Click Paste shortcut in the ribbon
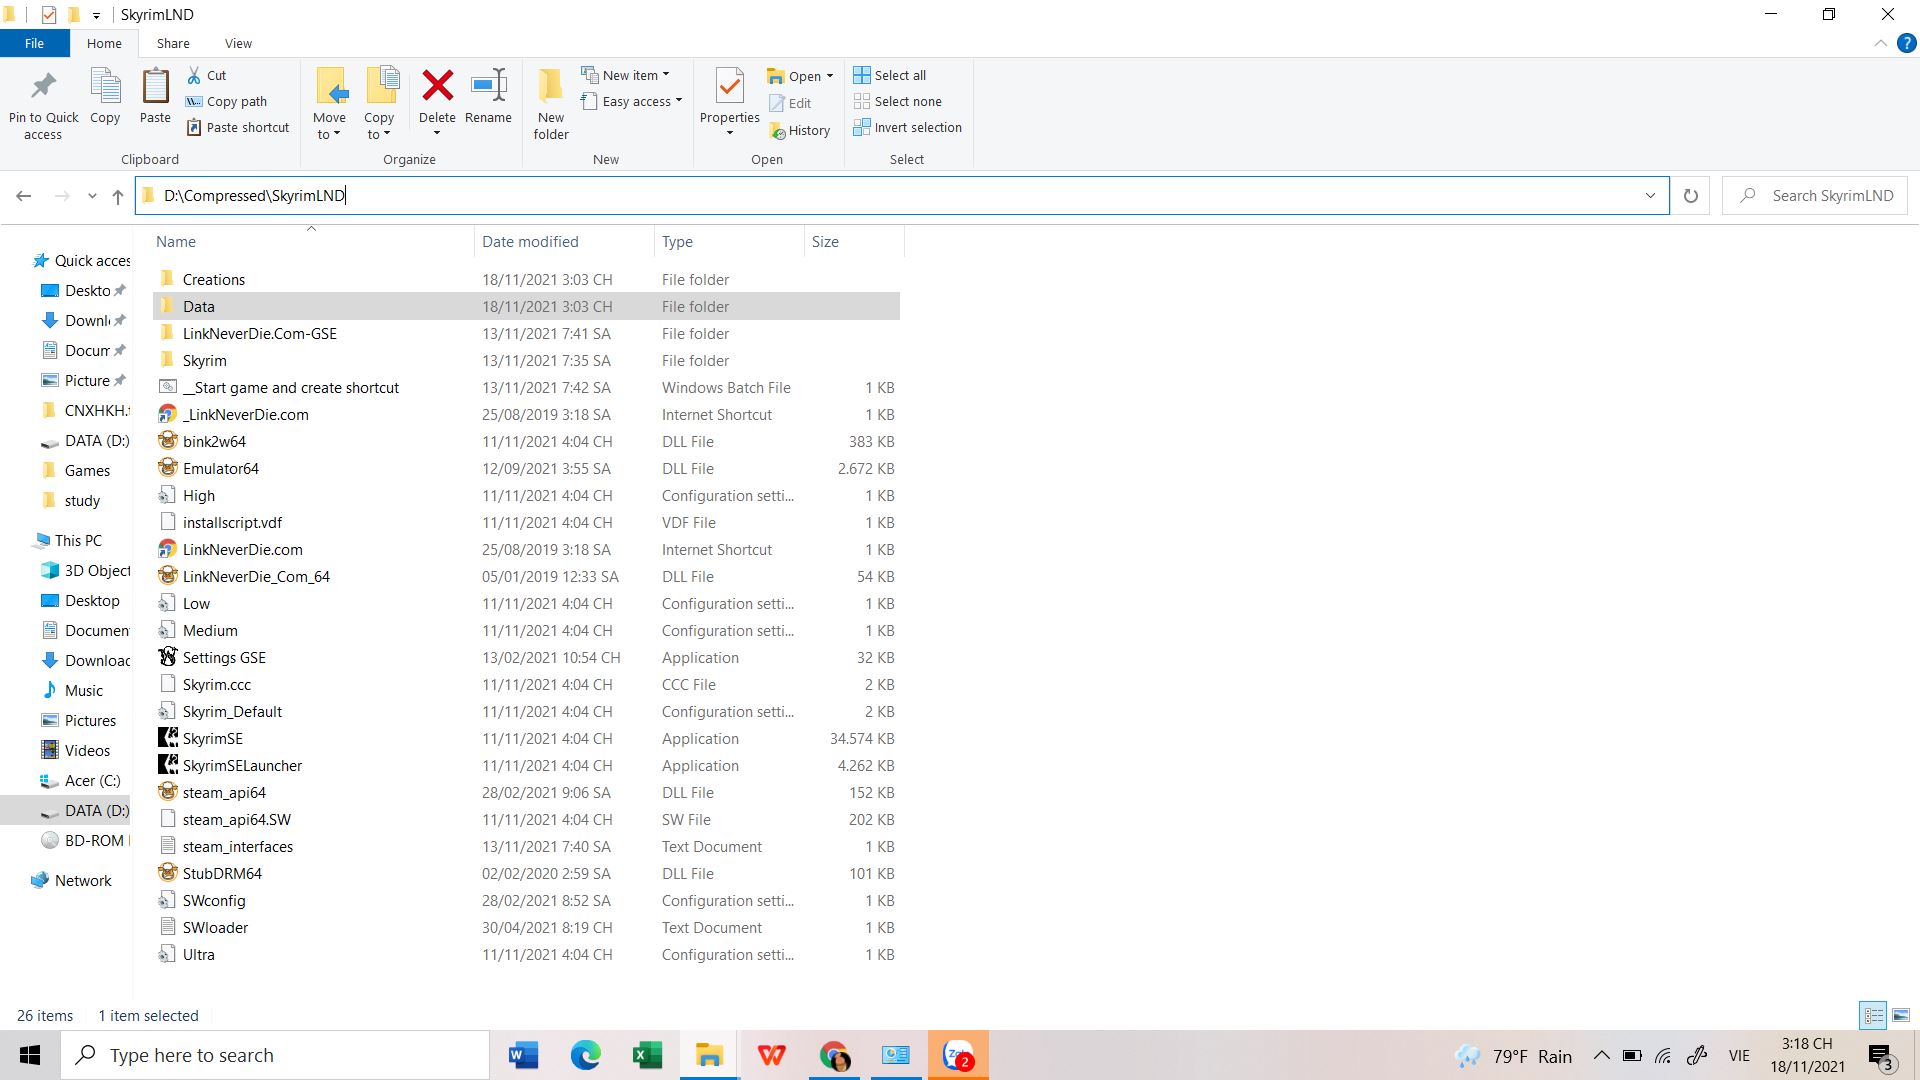 (237, 127)
